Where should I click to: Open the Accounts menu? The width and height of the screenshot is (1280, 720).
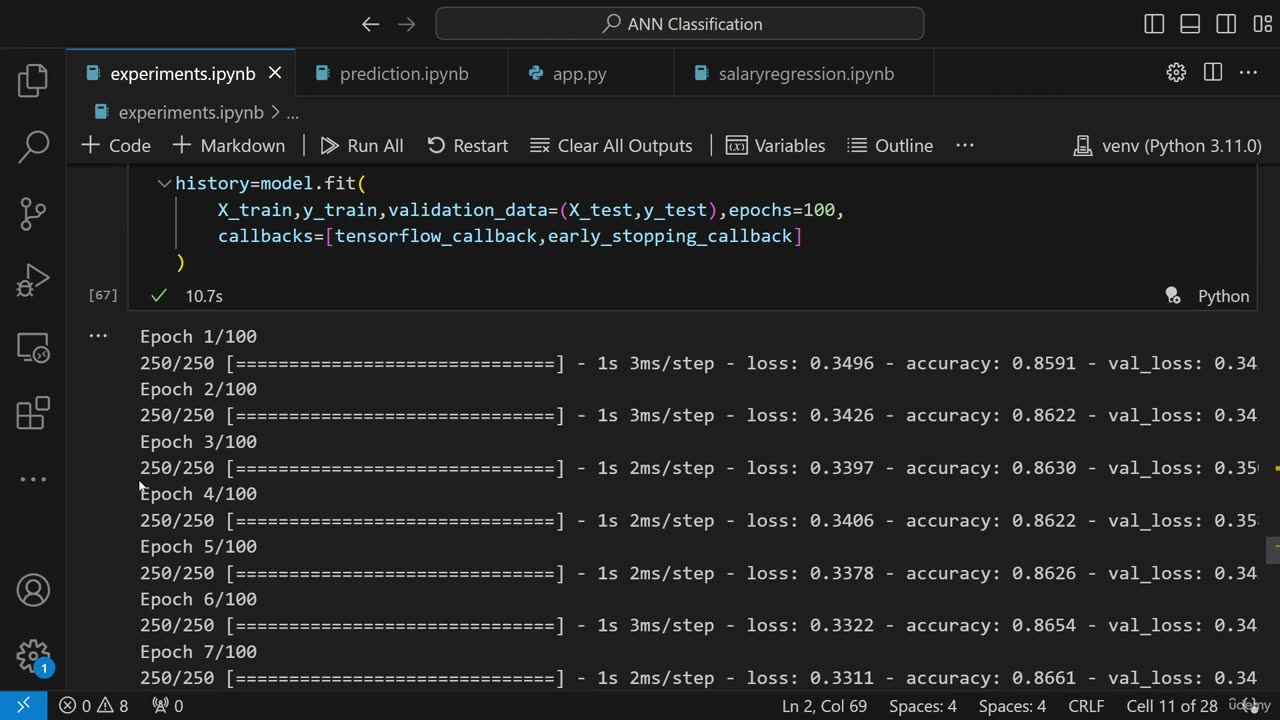tap(33, 590)
